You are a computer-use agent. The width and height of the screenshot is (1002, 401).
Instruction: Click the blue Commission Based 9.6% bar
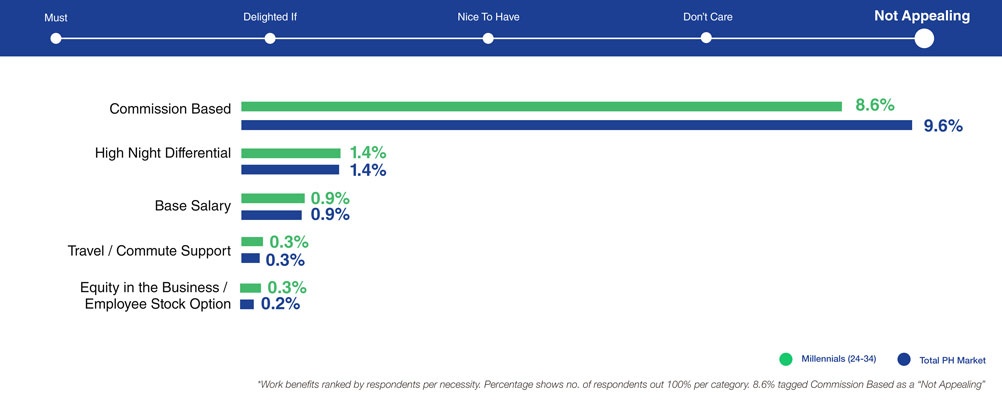(576, 125)
